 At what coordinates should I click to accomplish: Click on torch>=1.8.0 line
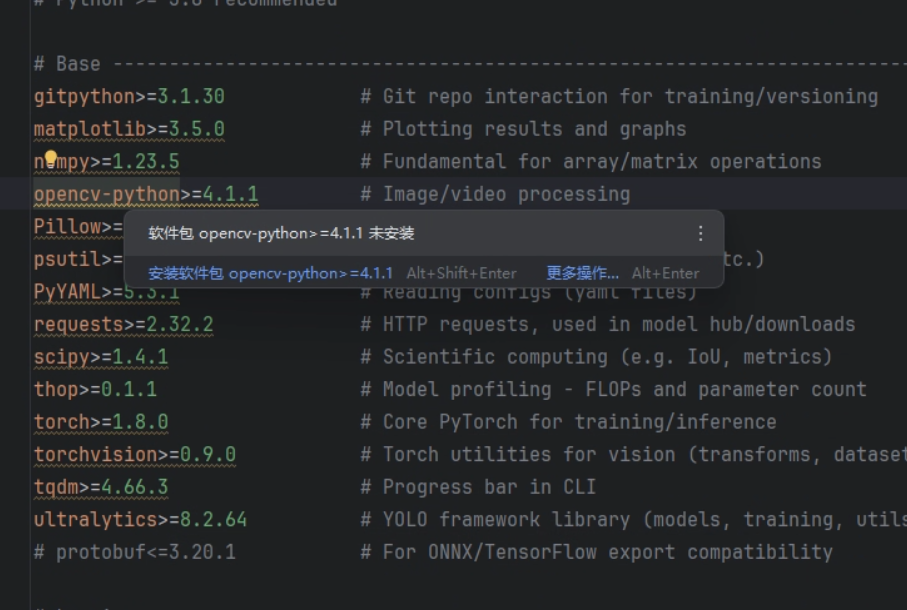(x=101, y=422)
